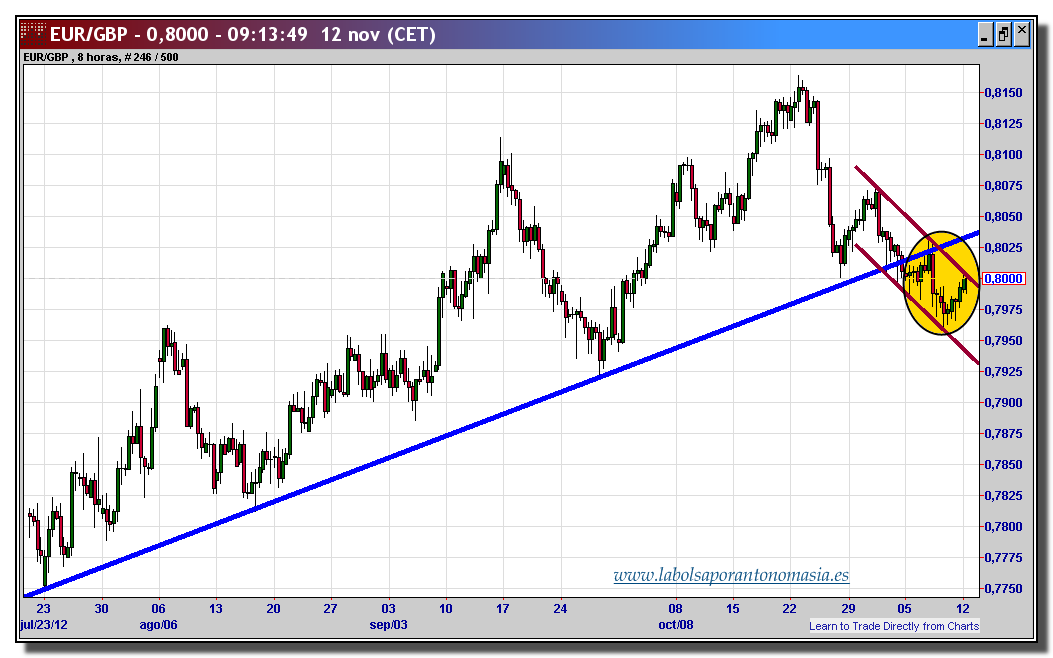Click the oct/08 date marker
Image resolution: width=1053 pixels, height=658 pixels.
click(675, 624)
